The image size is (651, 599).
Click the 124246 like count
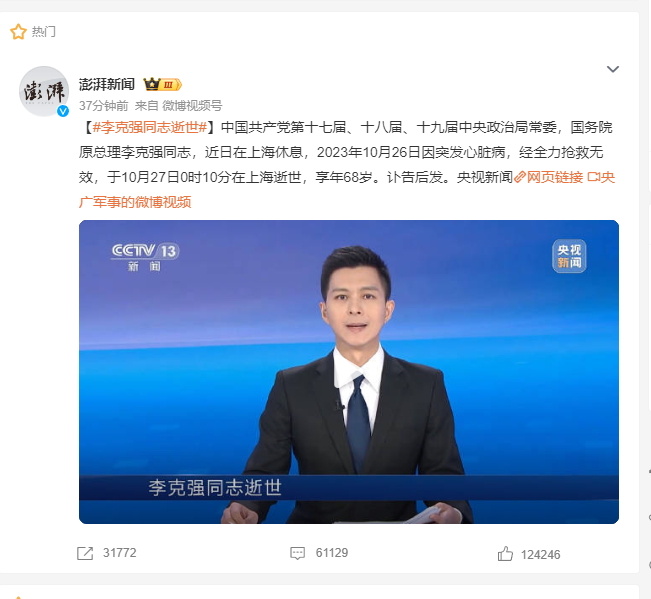[x=541, y=555]
